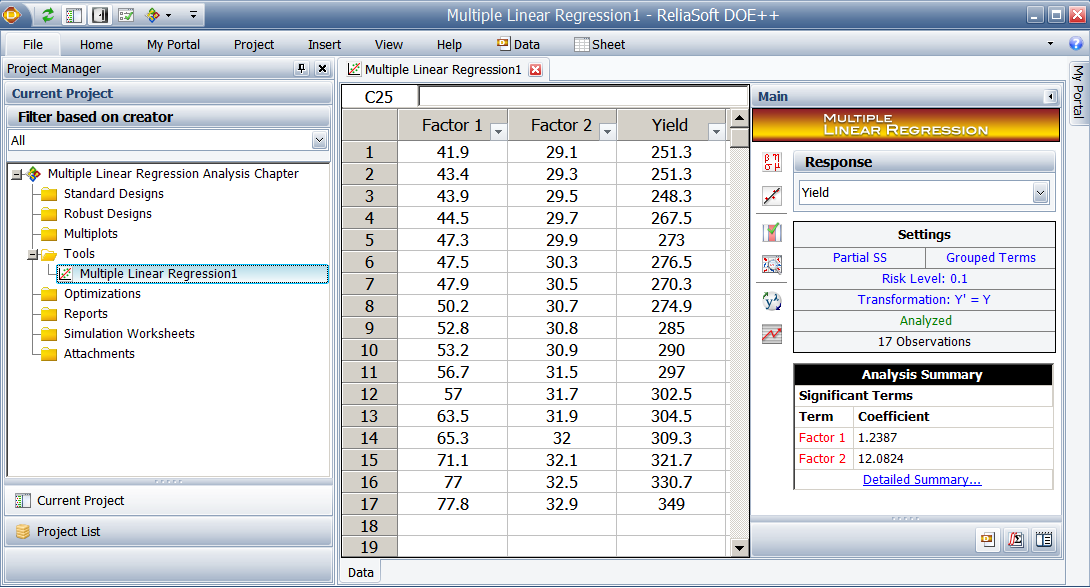Click the Plot icon with the red line

[x=772, y=196]
